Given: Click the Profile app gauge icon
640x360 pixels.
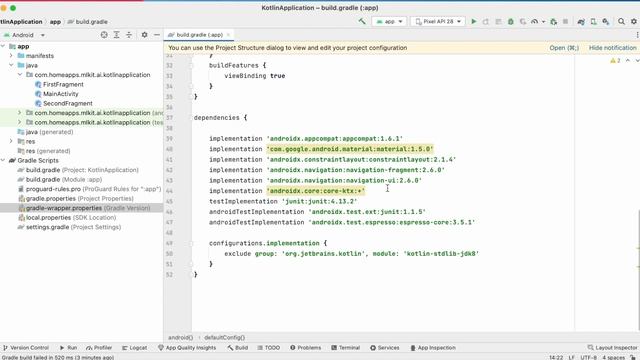Looking at the screenshot, I should pos(534,22).
